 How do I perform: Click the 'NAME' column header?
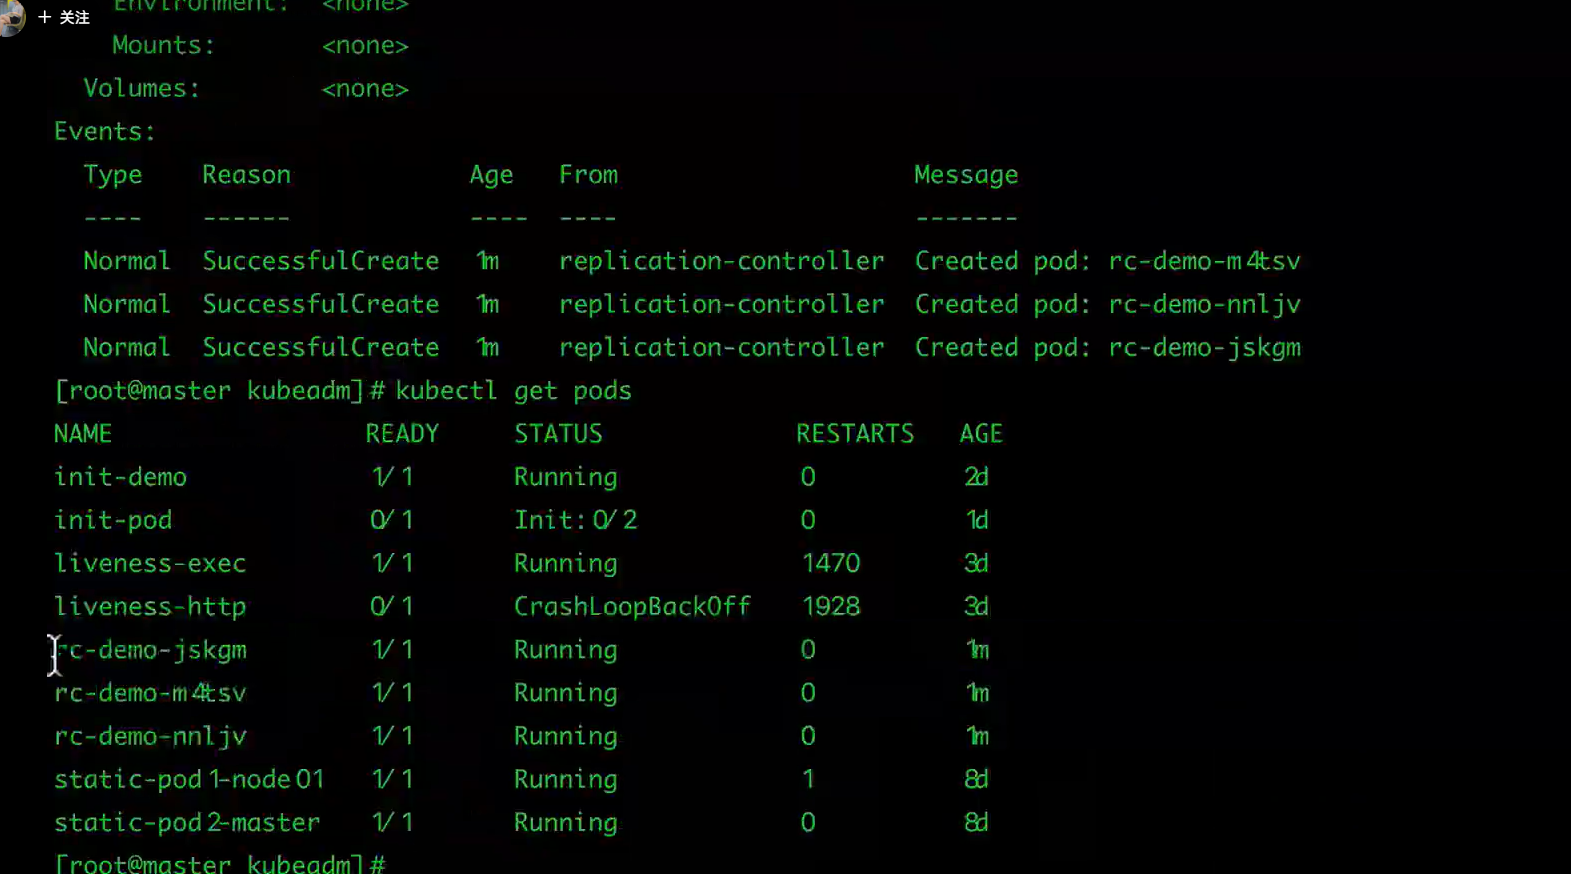click(83, 434)
